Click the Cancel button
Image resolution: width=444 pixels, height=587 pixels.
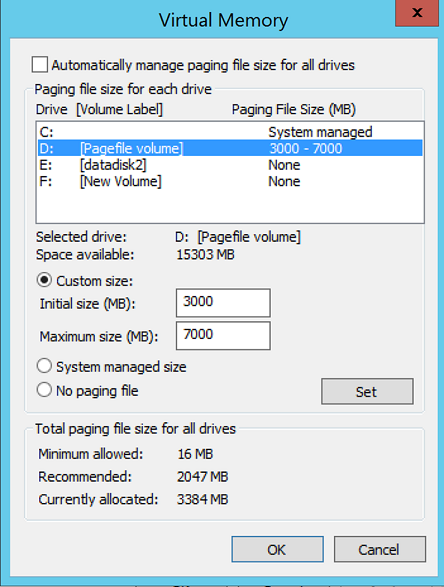pyautogui.click(x=380, y=550)
